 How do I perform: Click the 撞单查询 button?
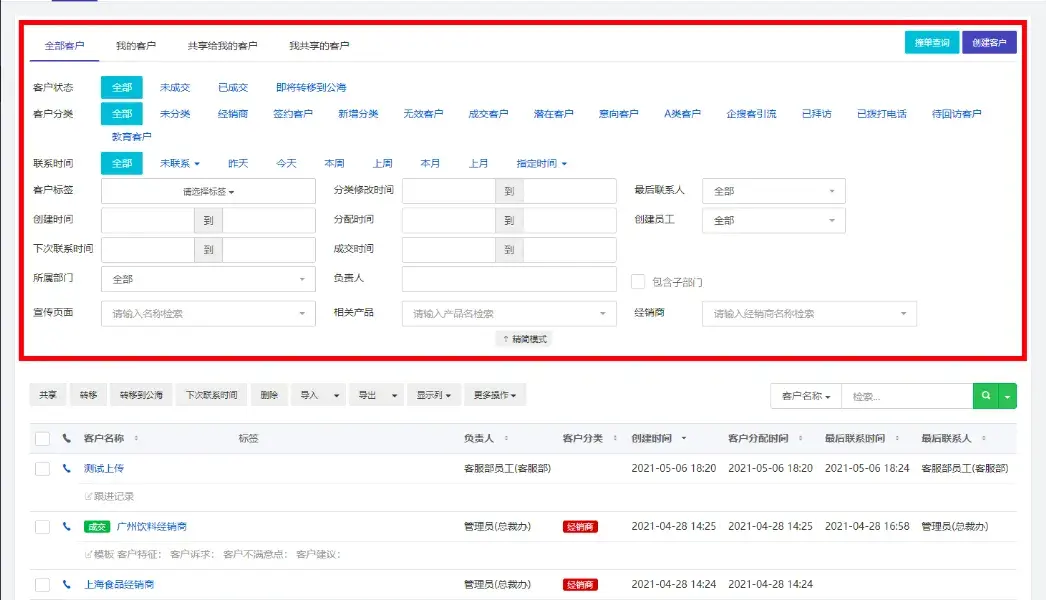click(x=932, y=42)
